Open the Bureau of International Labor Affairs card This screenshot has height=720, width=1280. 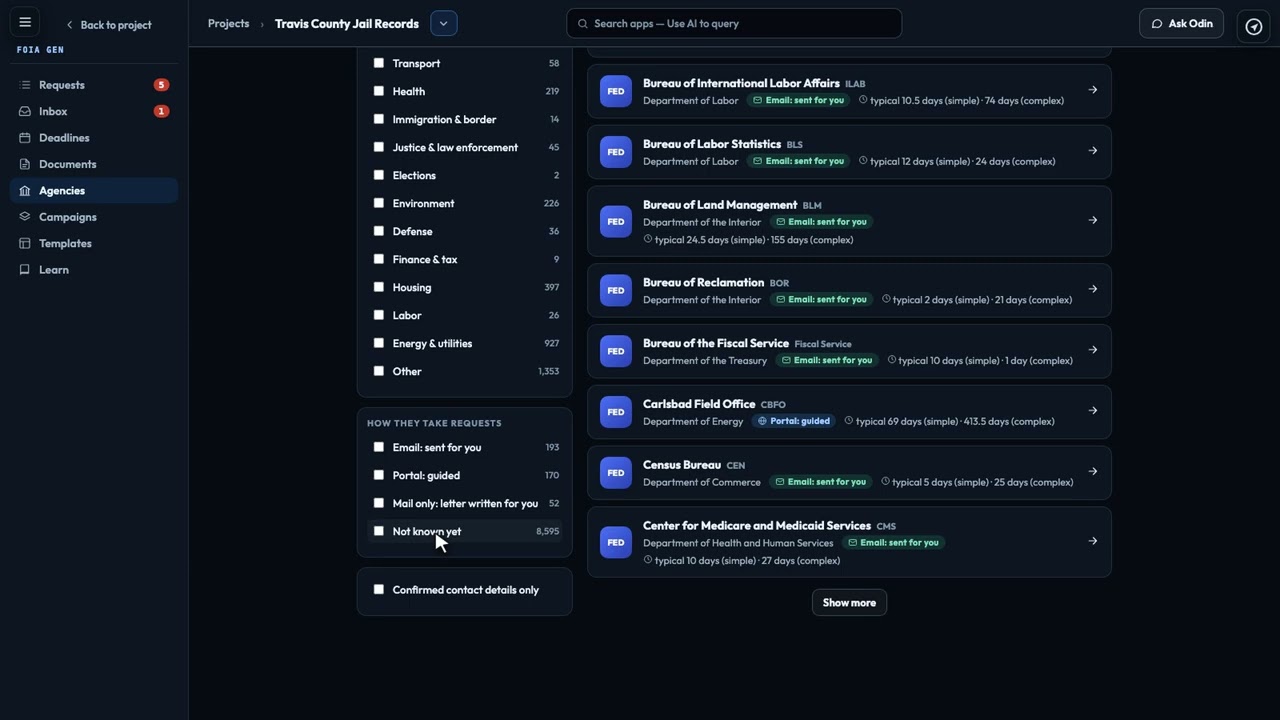[x=849, y=91]
